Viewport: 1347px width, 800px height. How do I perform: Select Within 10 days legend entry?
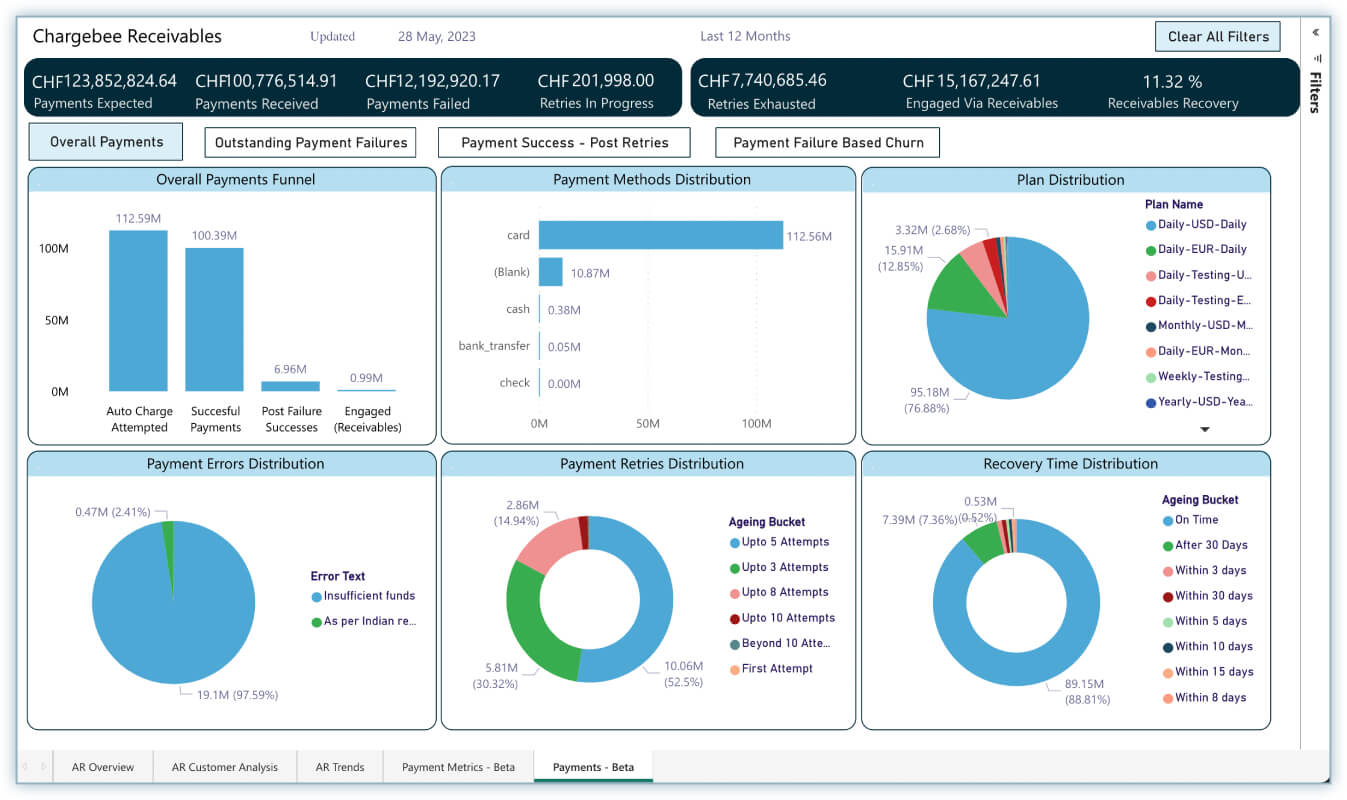[x=1207, y=647]
